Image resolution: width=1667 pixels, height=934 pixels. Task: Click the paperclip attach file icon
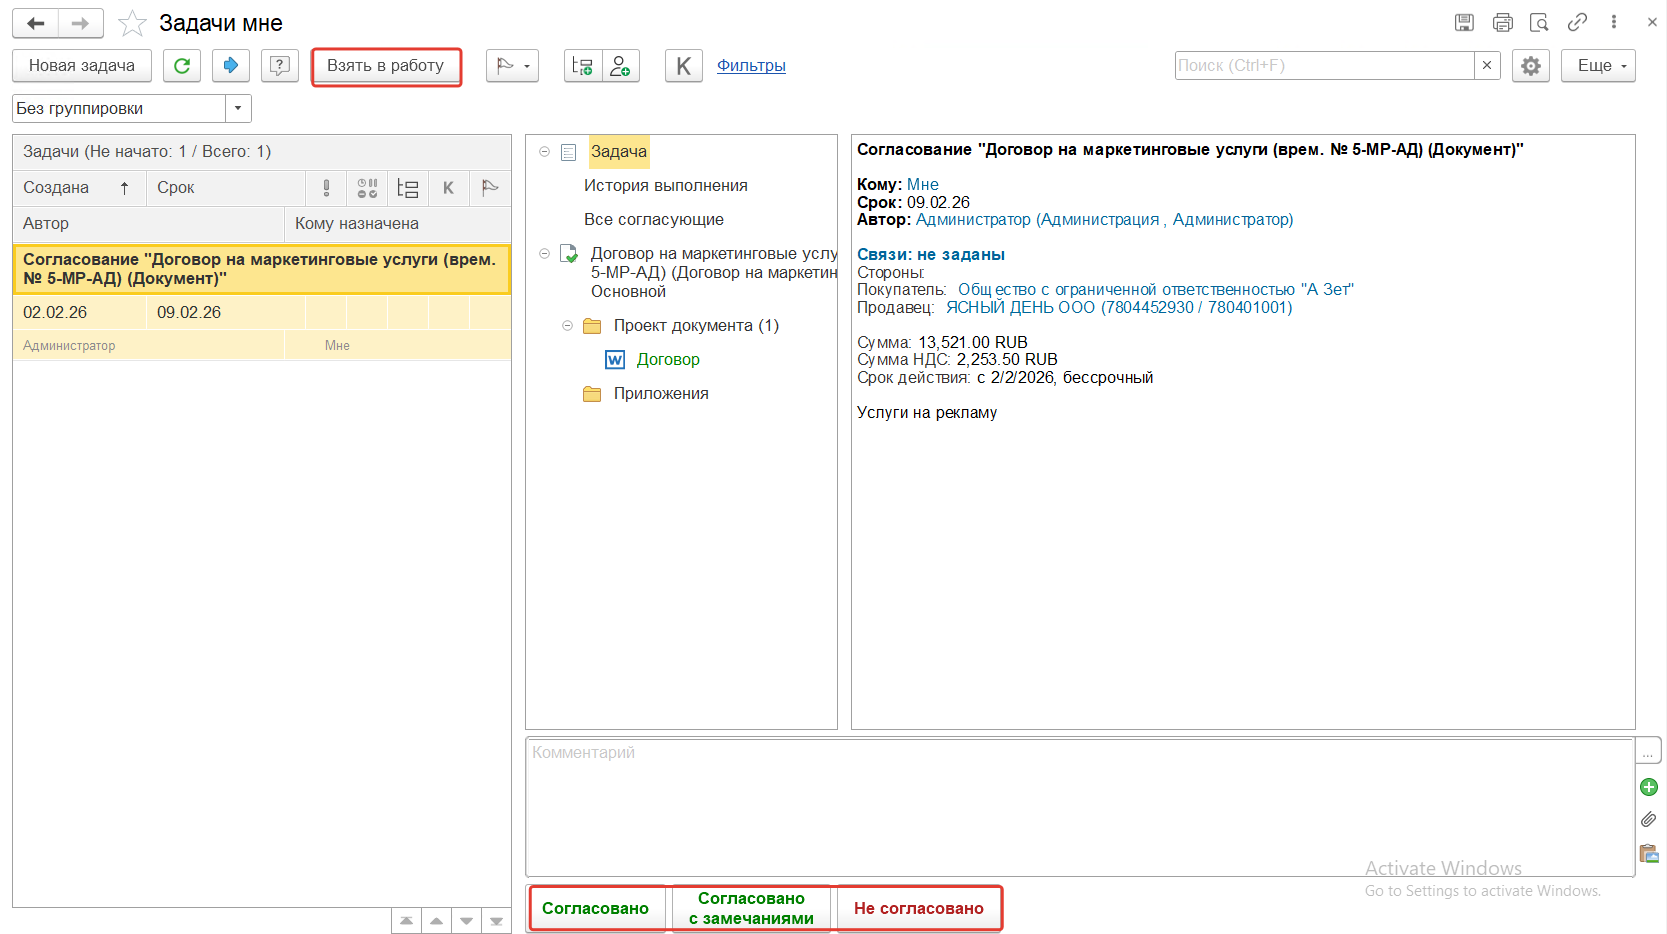pos(1648,820)
